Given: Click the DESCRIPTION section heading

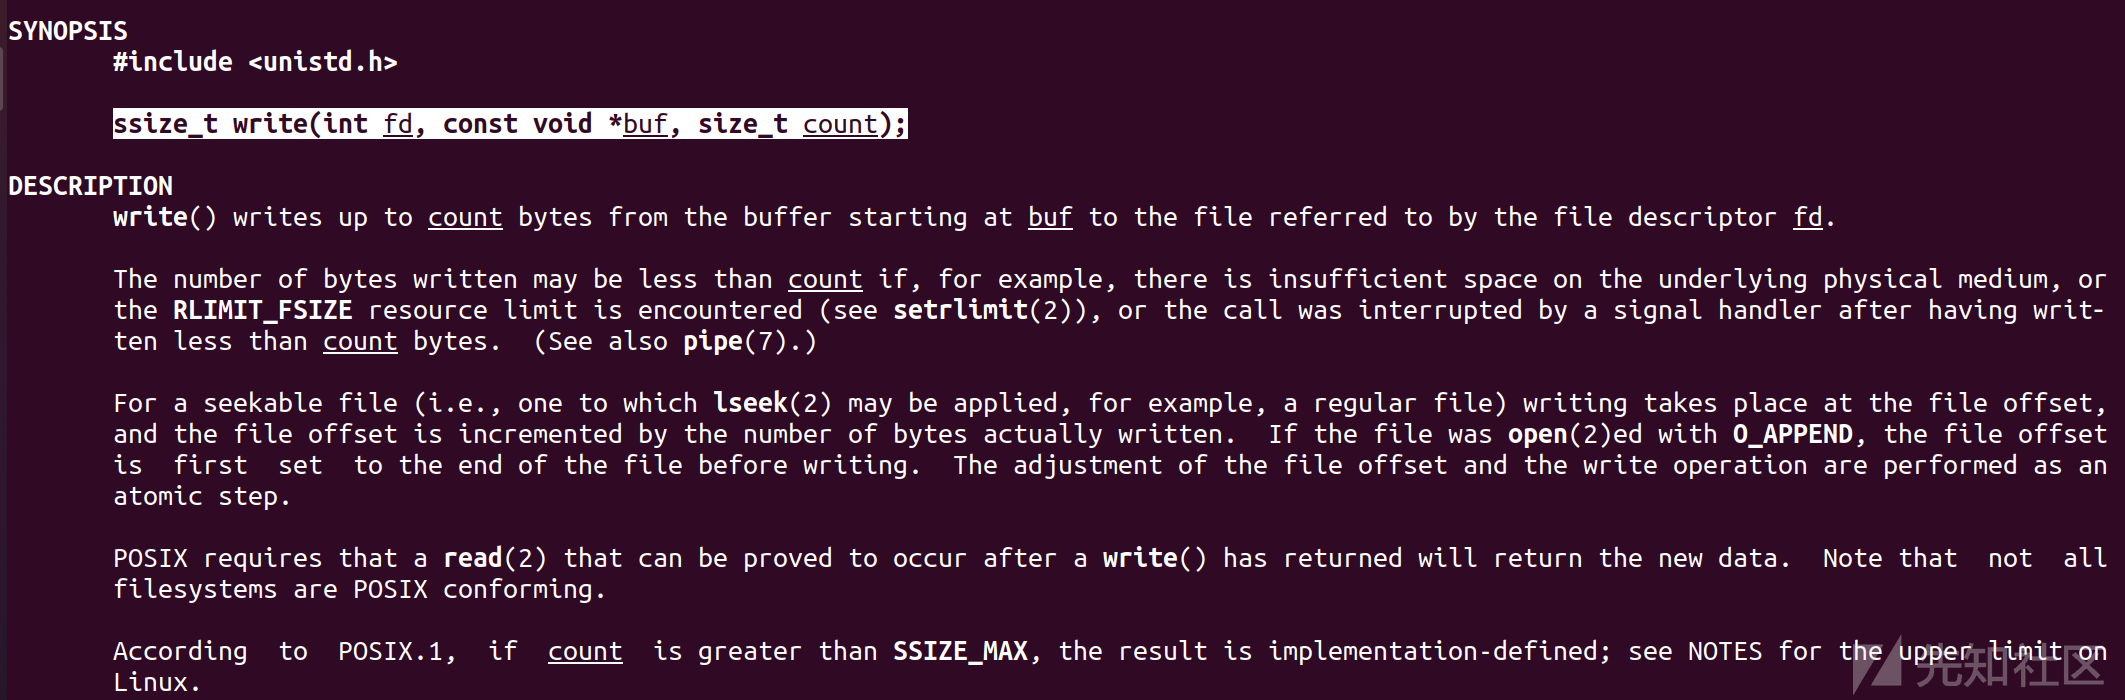Looking at the screenshot, I should click(90, 186).
